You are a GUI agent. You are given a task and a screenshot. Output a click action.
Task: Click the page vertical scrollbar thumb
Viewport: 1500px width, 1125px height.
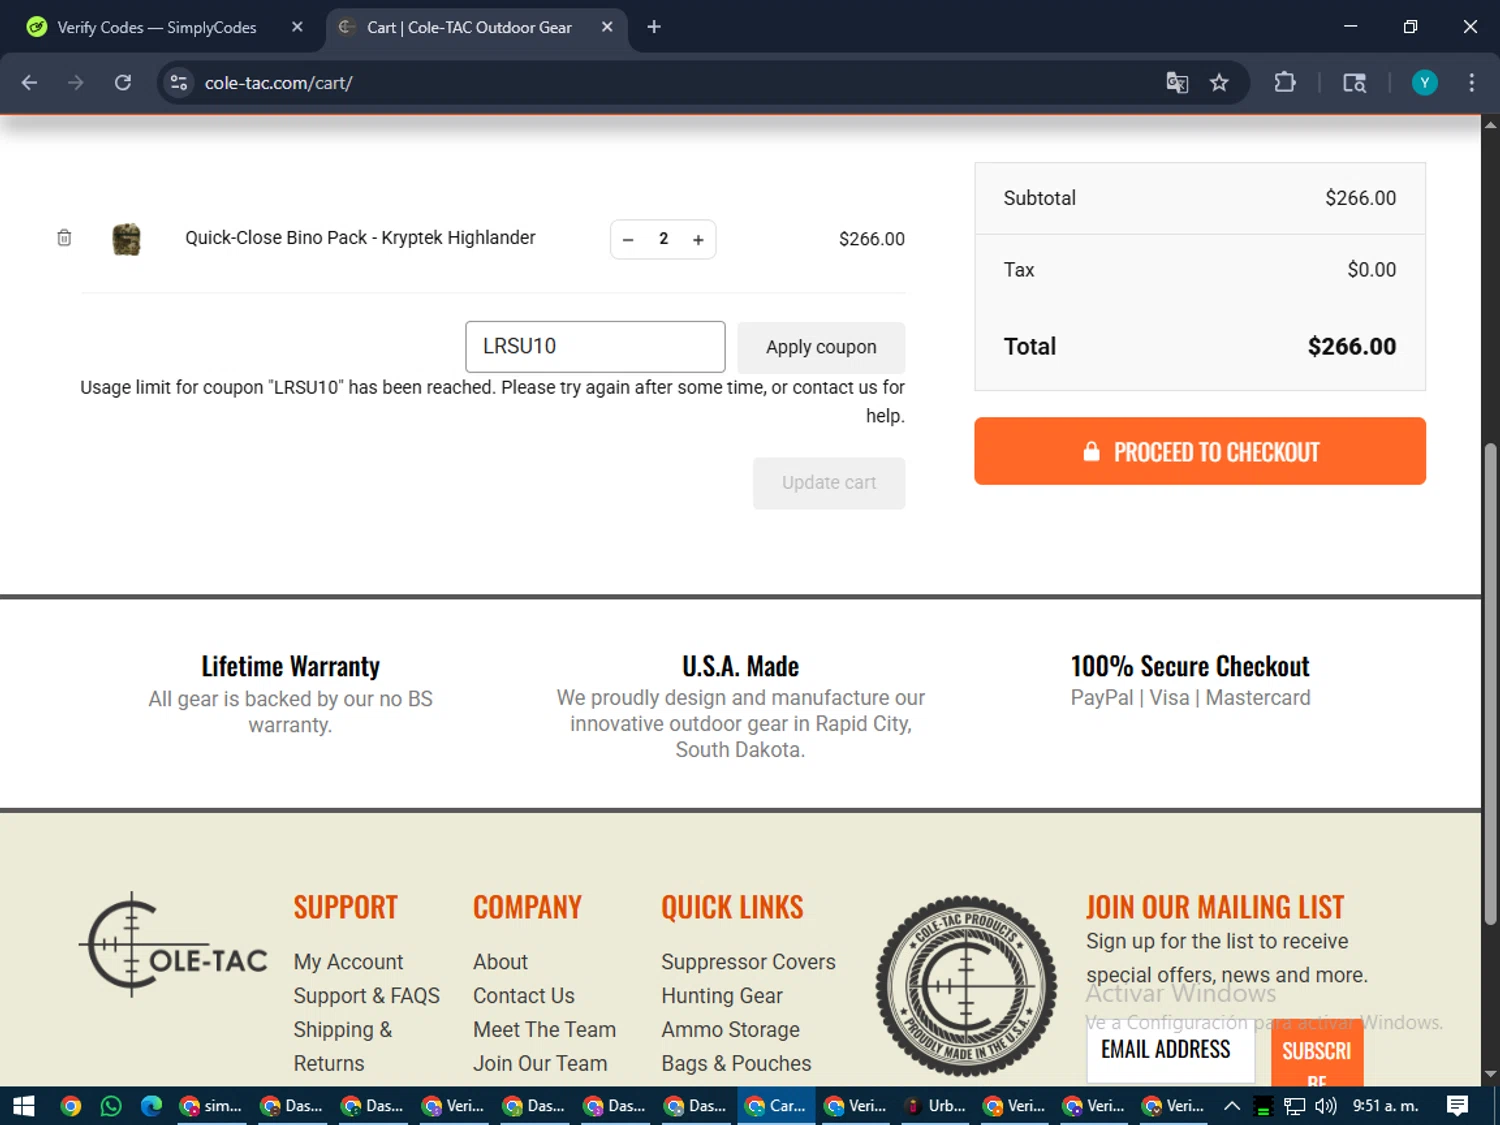click(1490, 685)
